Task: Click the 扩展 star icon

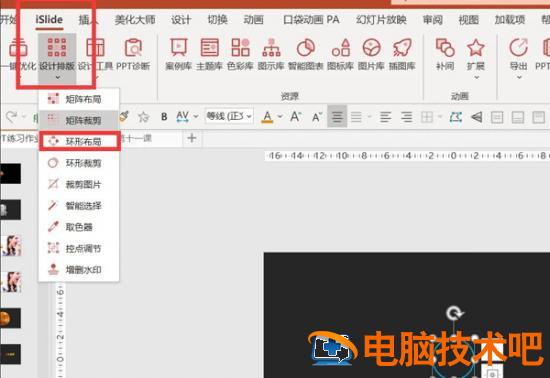Action: 476,48
